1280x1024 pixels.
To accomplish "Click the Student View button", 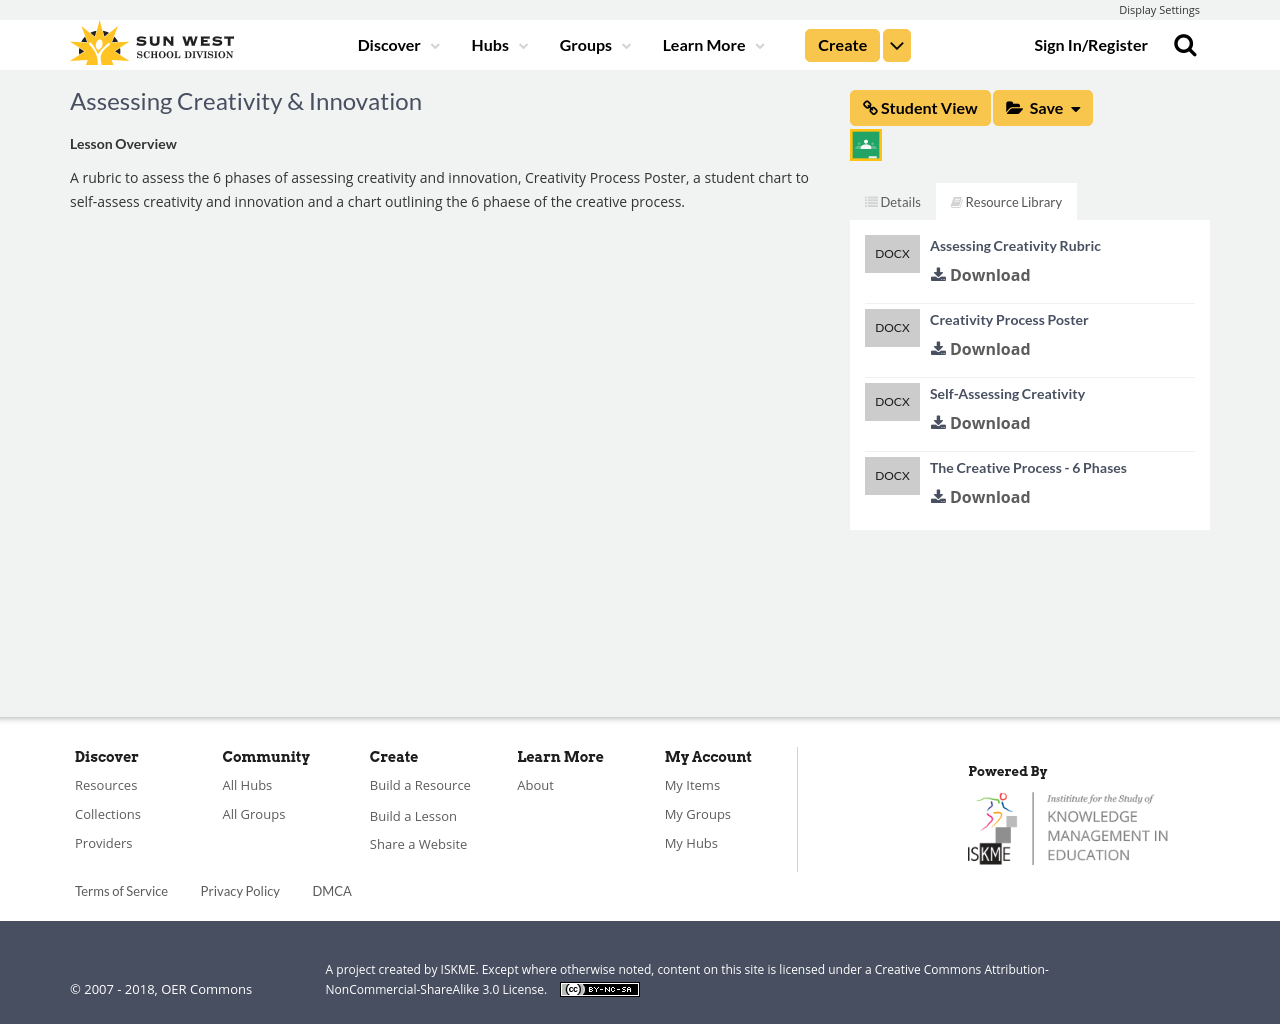I will pos(920,108).
